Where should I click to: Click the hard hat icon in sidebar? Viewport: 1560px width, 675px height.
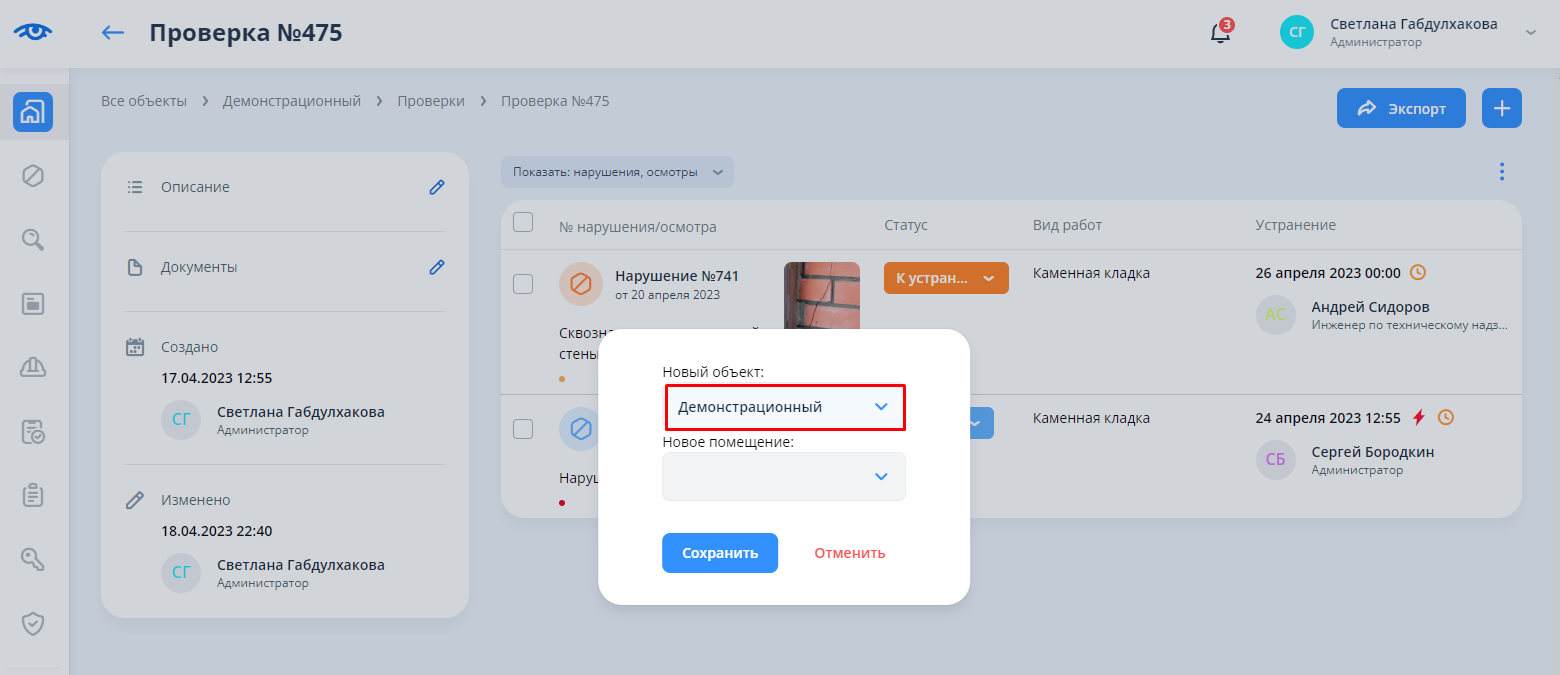33,367
